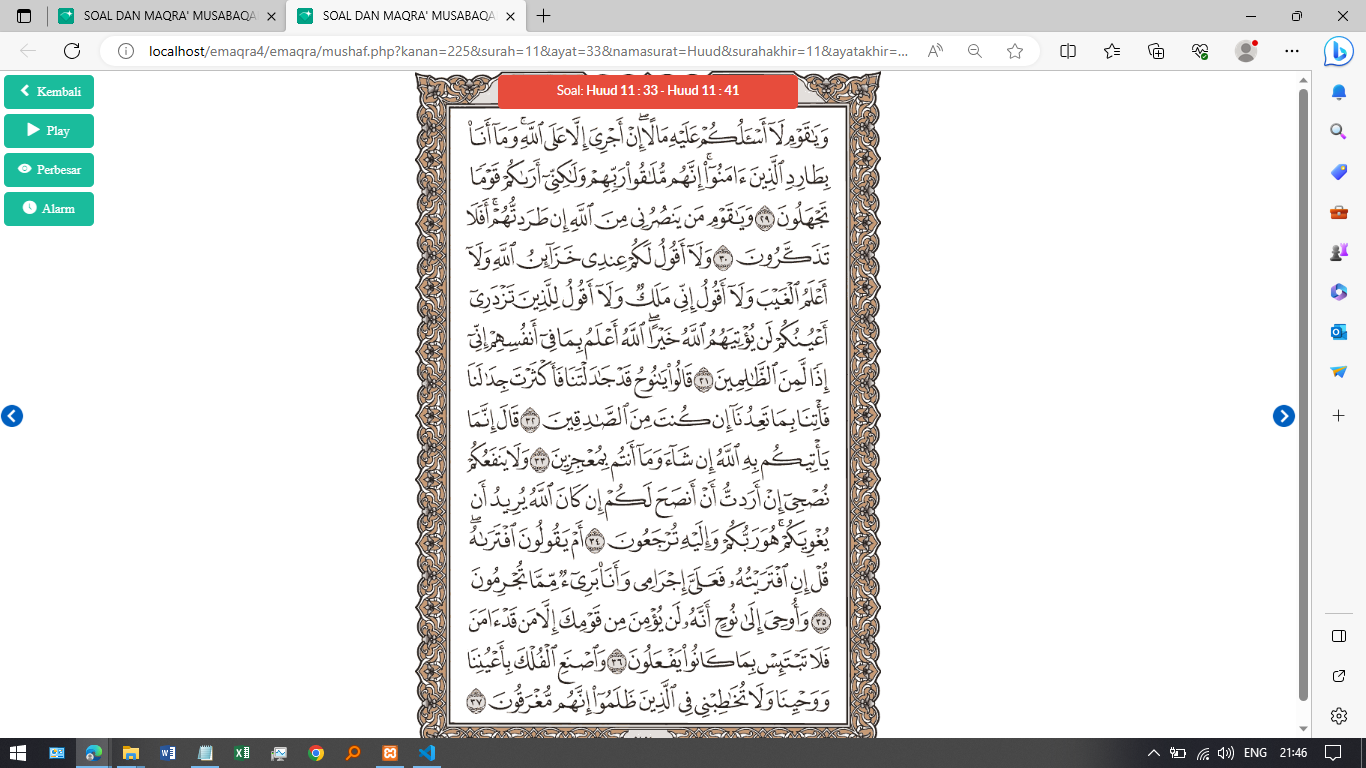Open the Bing Copilot sidebar icon
Screen dimensions: 1366x768
click(x=1338, y=51)
